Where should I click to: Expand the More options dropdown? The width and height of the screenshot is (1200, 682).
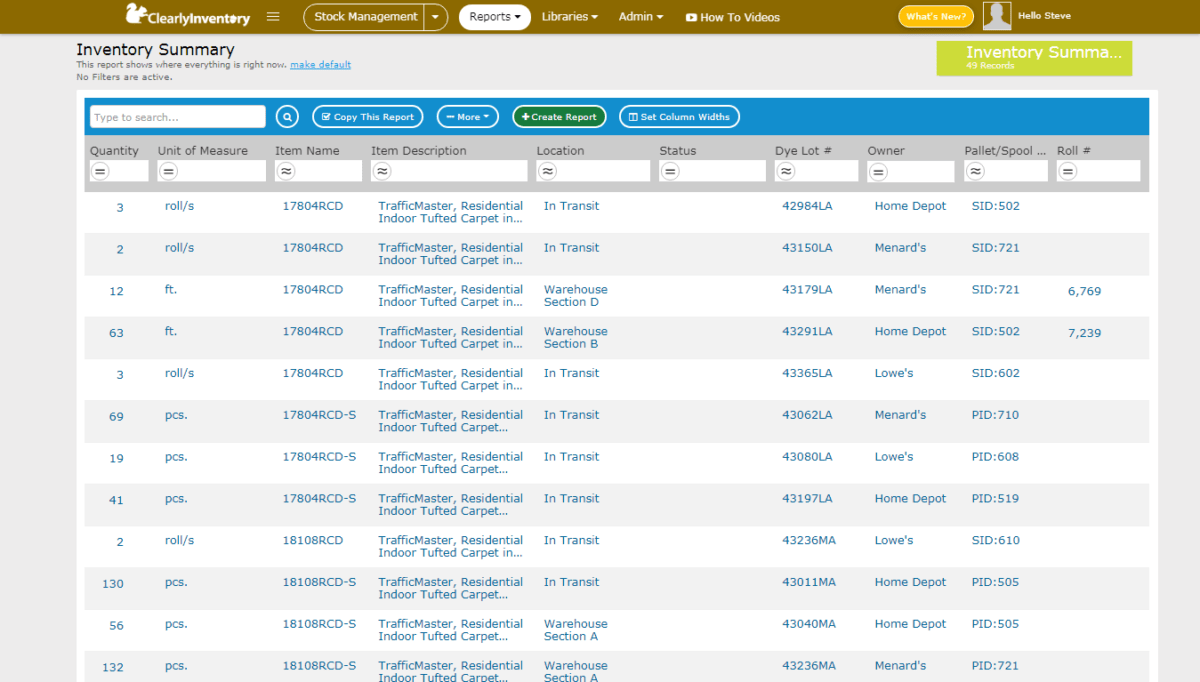click(467, 116)
